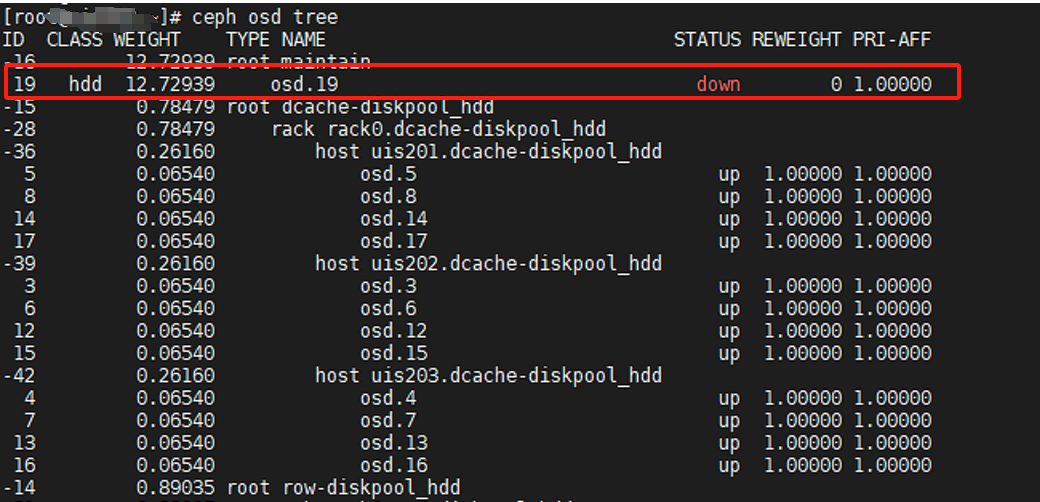Click the osd.14 entry
This screenshot has height=502, width=1040.
coord(394,219)
